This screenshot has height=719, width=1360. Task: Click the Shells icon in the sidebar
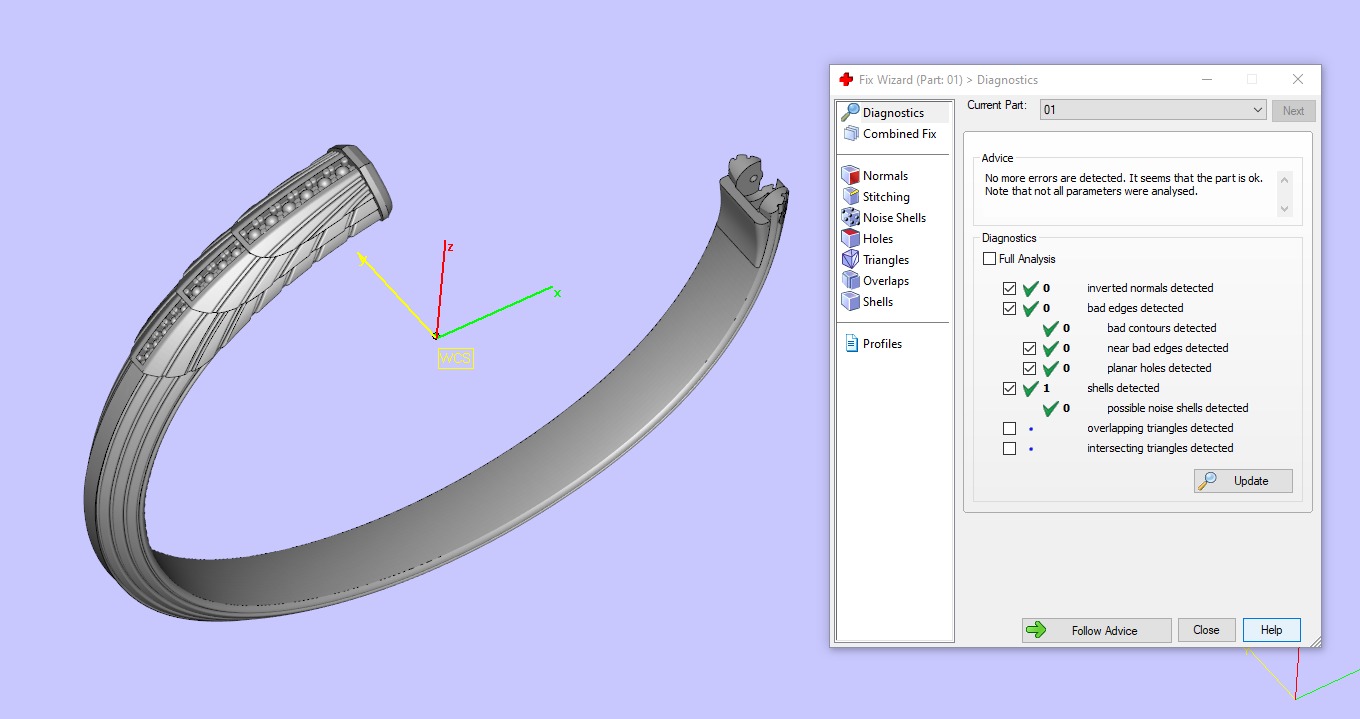pos(851,301)
